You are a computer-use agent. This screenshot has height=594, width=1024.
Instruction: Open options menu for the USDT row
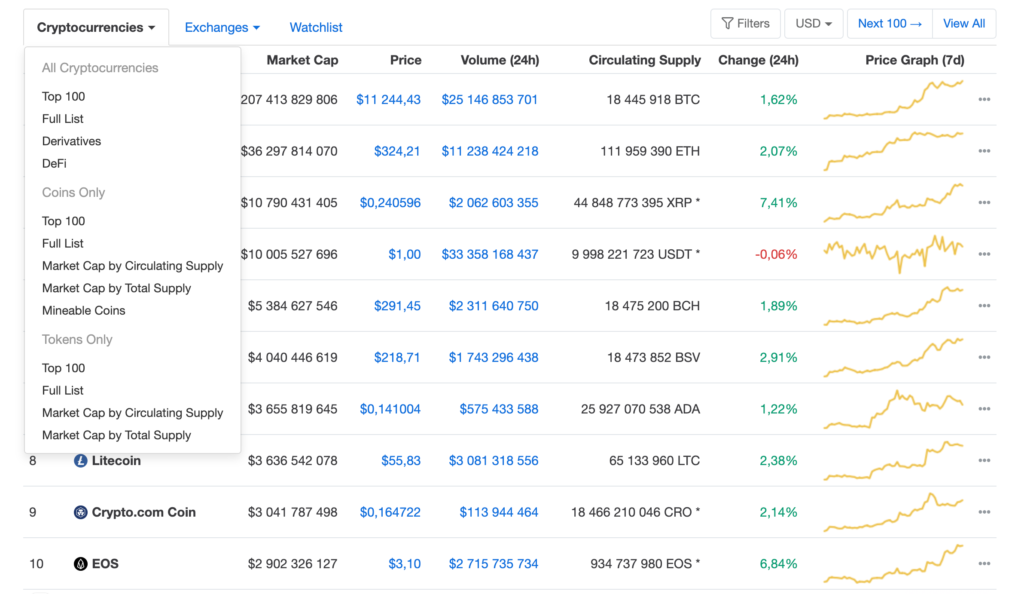(x=984, y=254)
